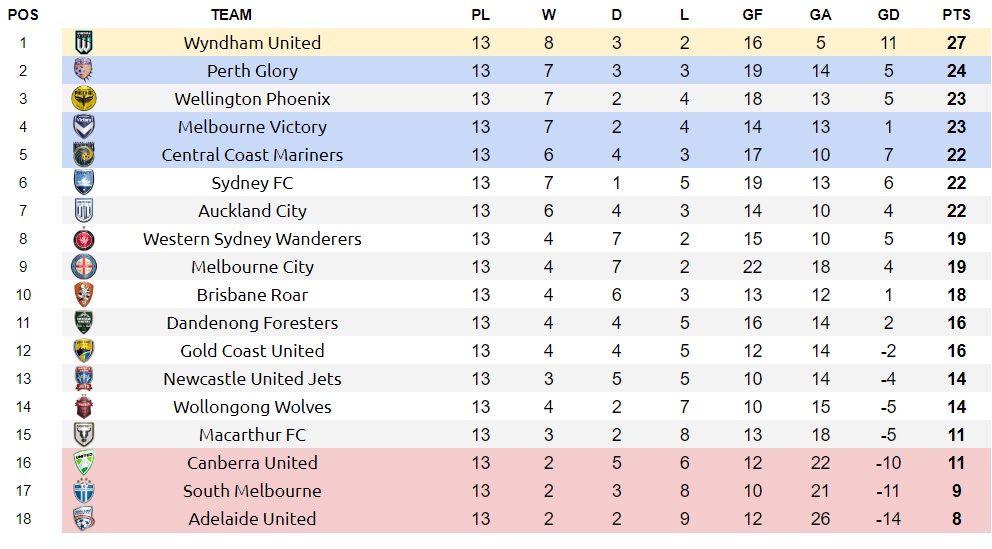Sort by GD column header

coord(888,15)
